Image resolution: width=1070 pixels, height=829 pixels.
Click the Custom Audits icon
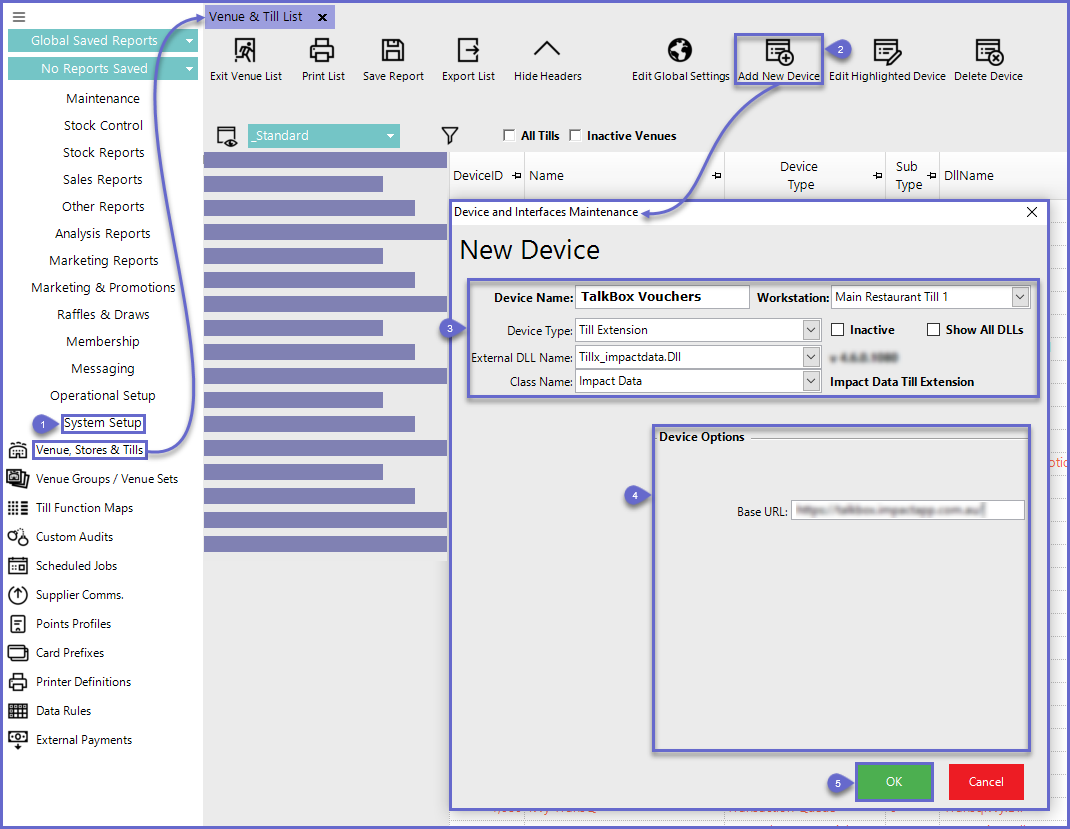click(x=18, y=537)
